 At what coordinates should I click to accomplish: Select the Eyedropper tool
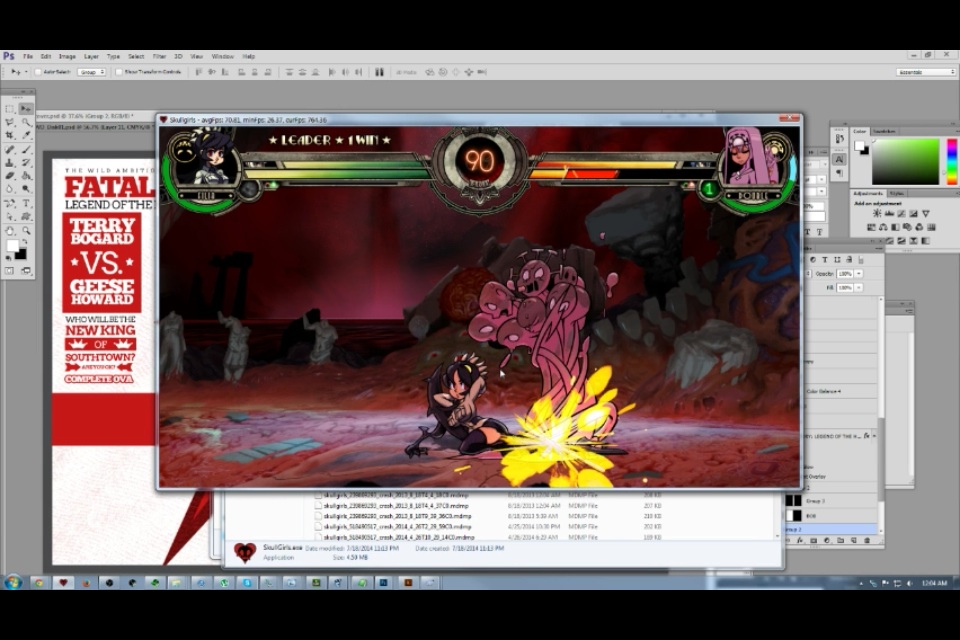[26, 136]
